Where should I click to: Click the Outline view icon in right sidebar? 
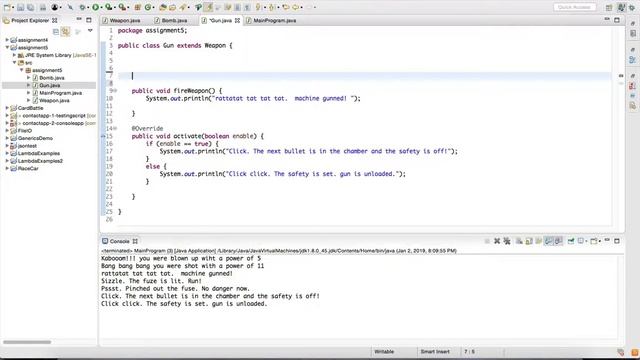pos(633,60)
